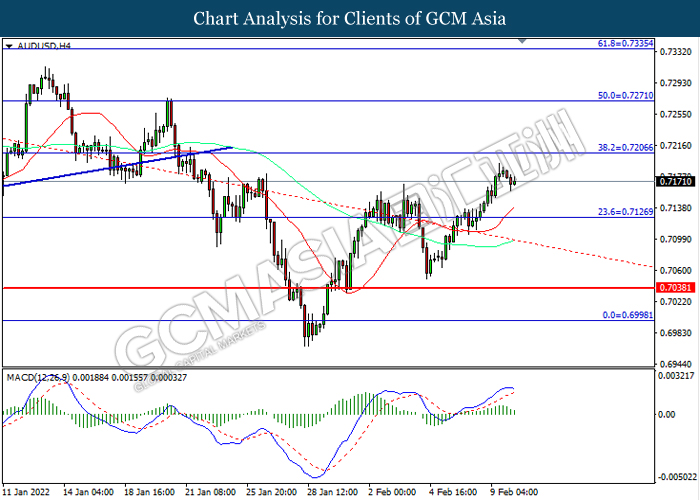Click the 0.69830 price axis value
Screen dimensions: 700x500
coord(675,333)
